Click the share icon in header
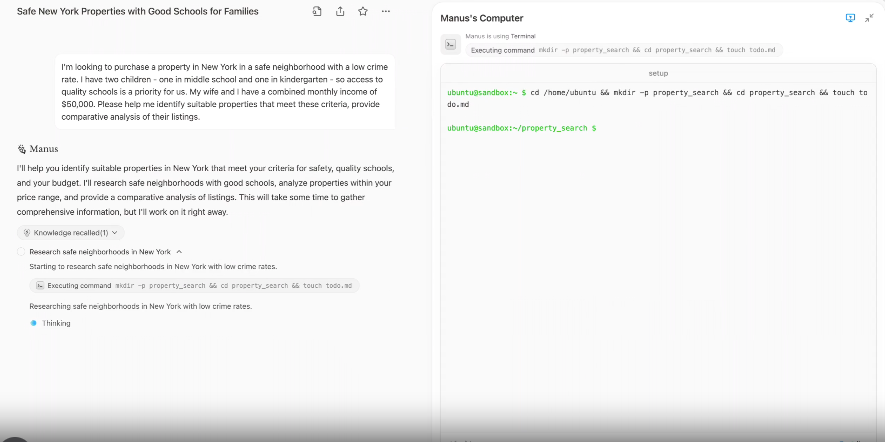This screenshot has height=442, width=885. [340, 11]
